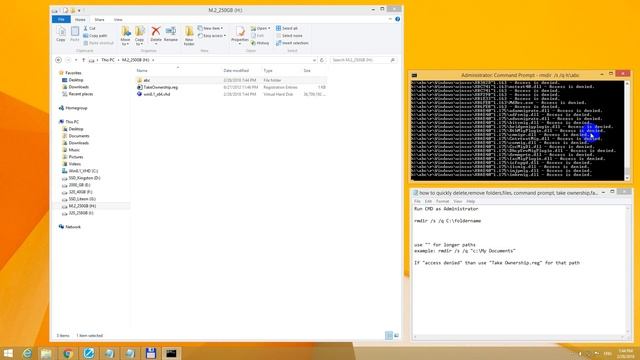This screenshot has height=360, width=640.
Task: Click the Windows Start button
Action: point(8,353)
